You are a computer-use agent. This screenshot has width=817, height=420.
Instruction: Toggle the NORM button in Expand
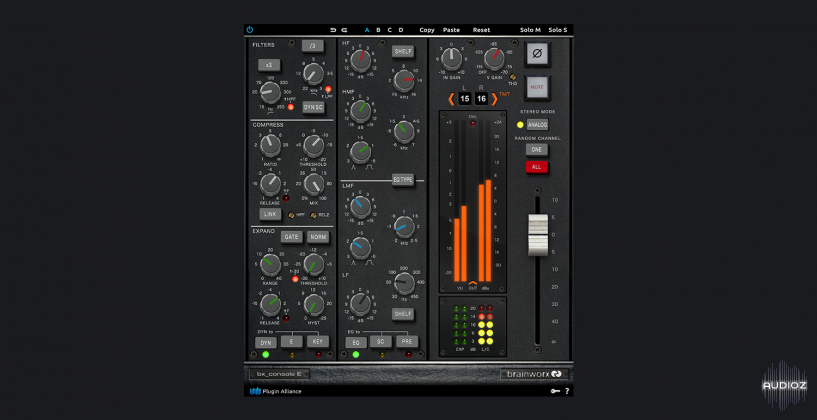318,237
